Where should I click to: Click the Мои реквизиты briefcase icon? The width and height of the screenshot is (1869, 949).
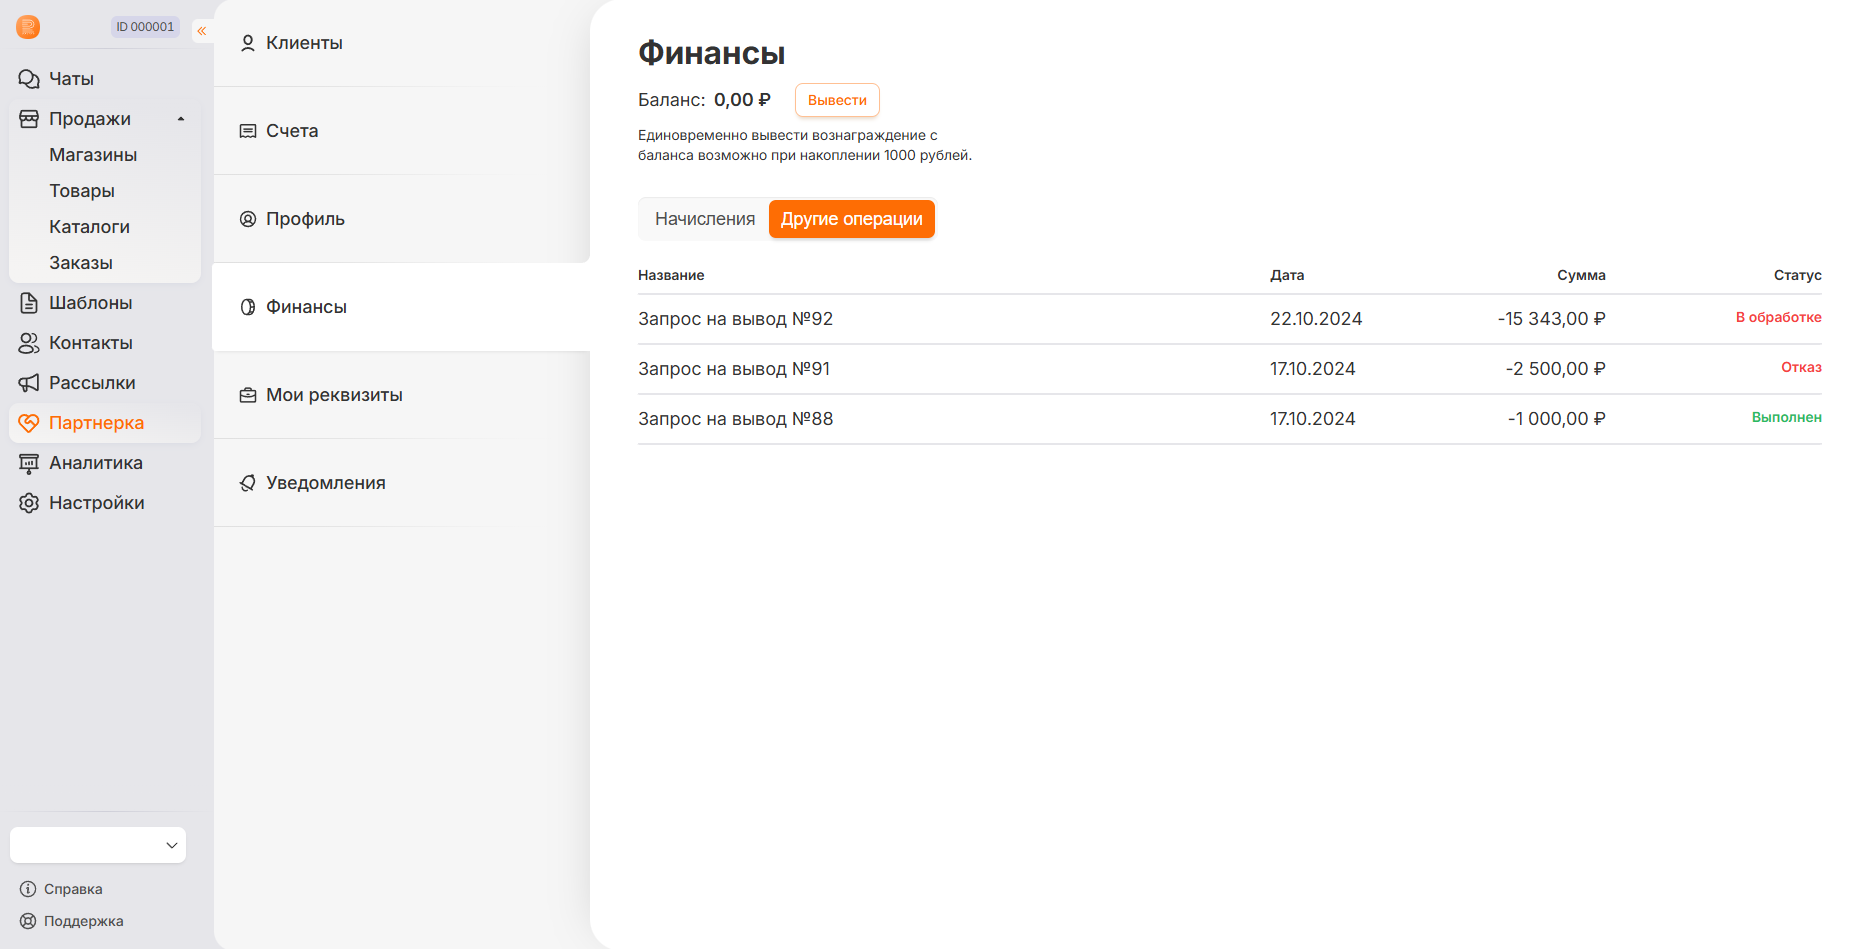click(248, 395)
